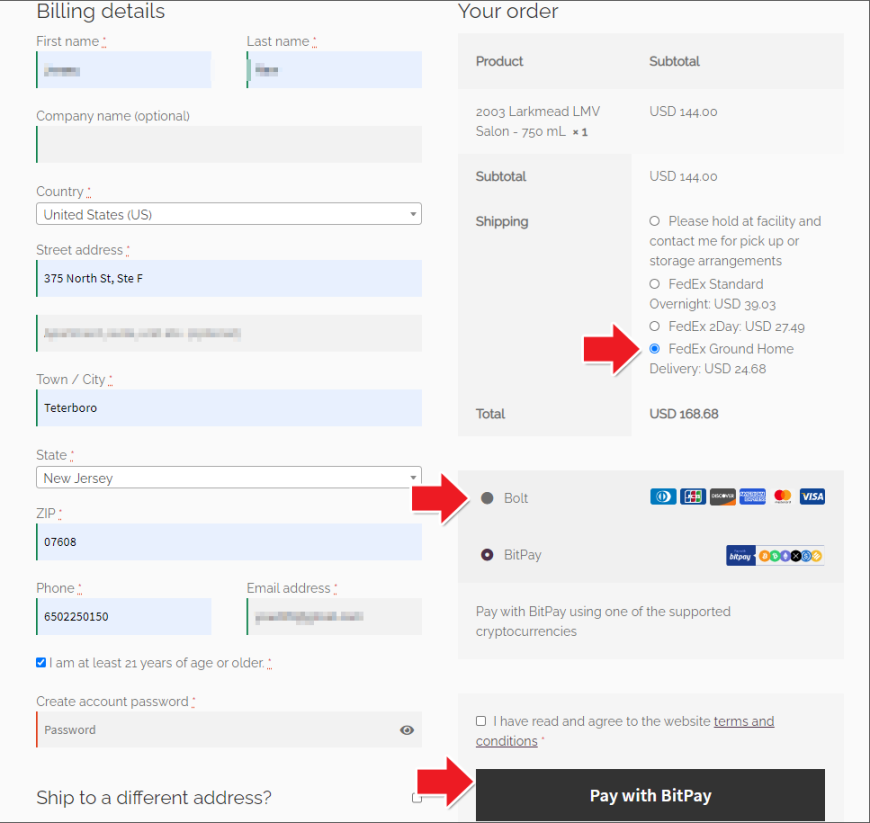Click the American Express card icon
870x823 pixels.
(x=752, y=496)
